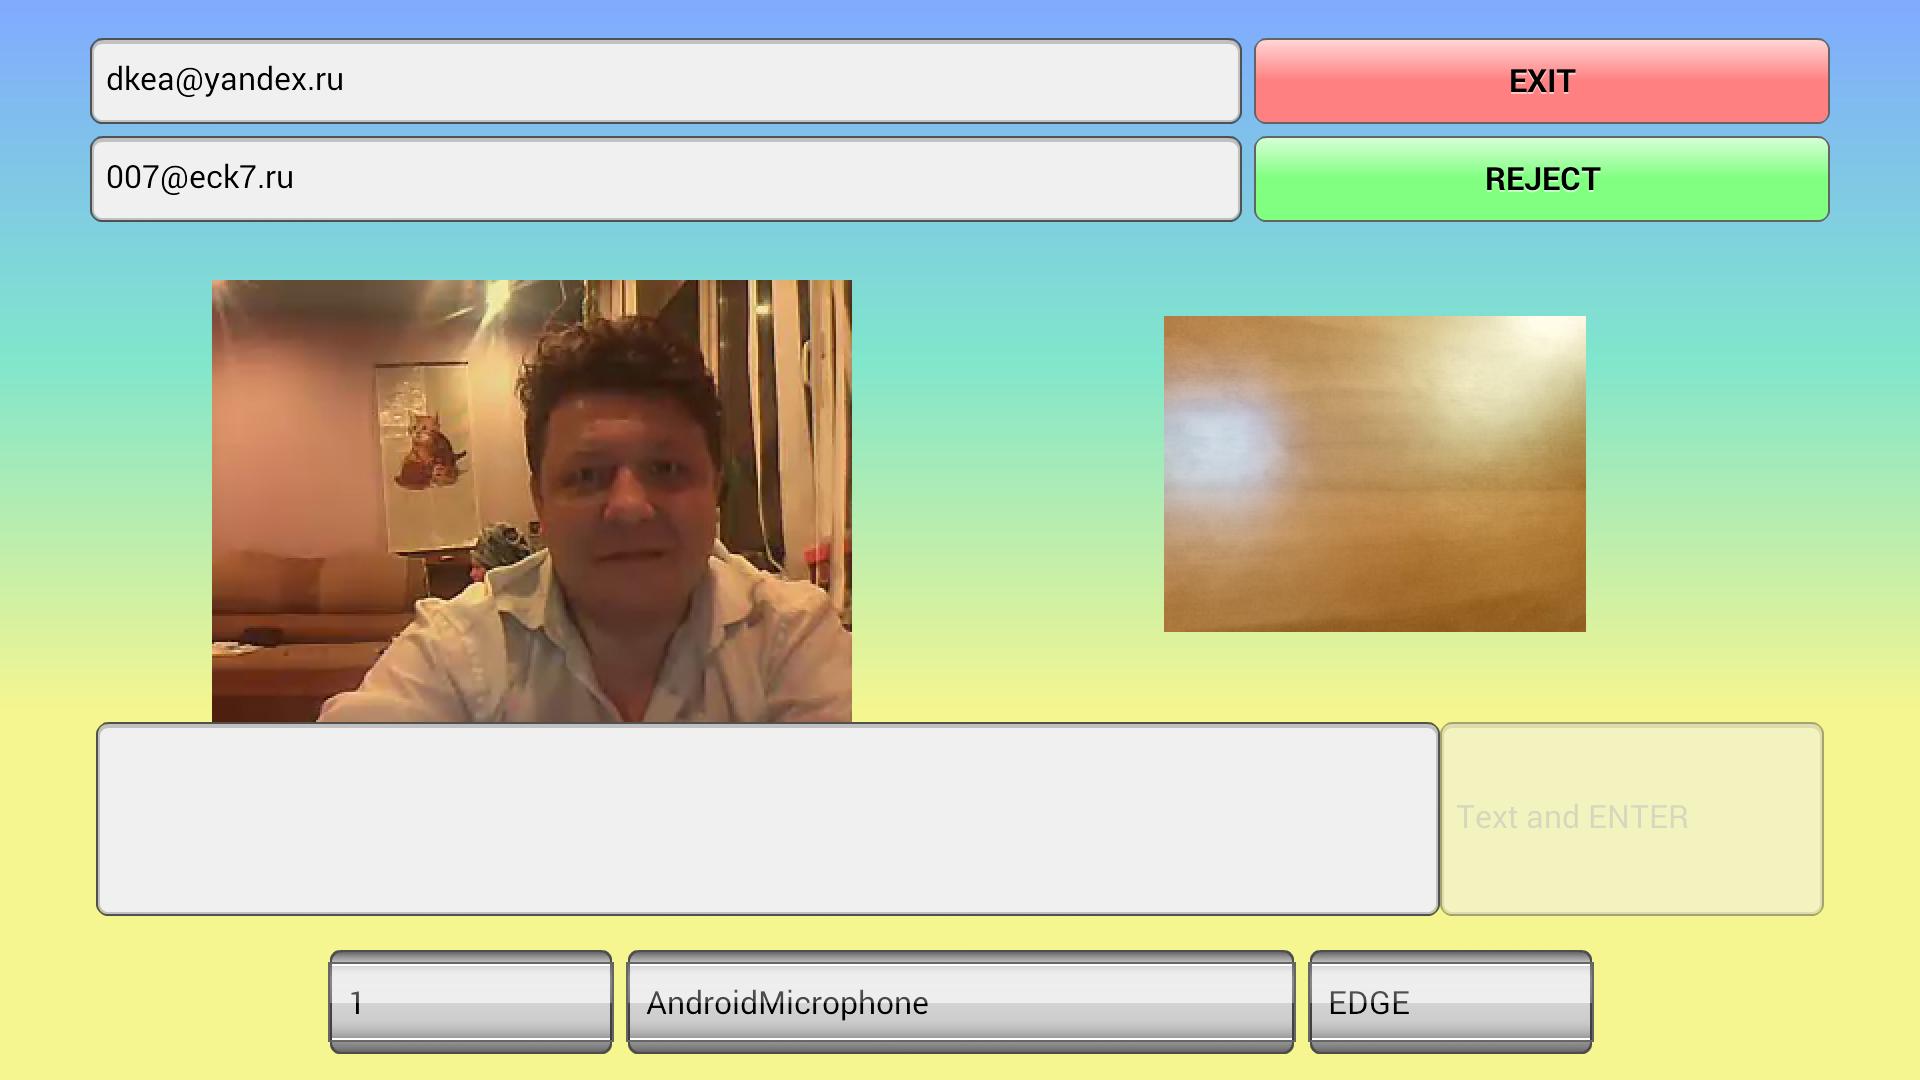
Task: Click the smaller remote video preview
Action: tap(1374, 472)
